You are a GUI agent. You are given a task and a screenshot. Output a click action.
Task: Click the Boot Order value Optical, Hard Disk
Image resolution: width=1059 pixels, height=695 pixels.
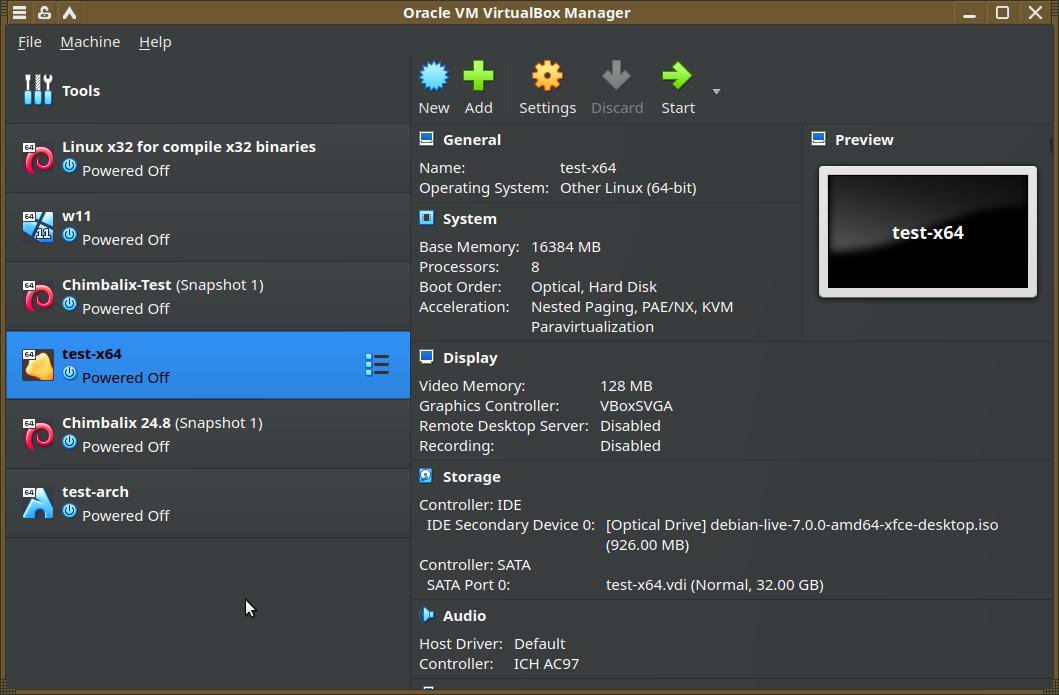(594, 287)
